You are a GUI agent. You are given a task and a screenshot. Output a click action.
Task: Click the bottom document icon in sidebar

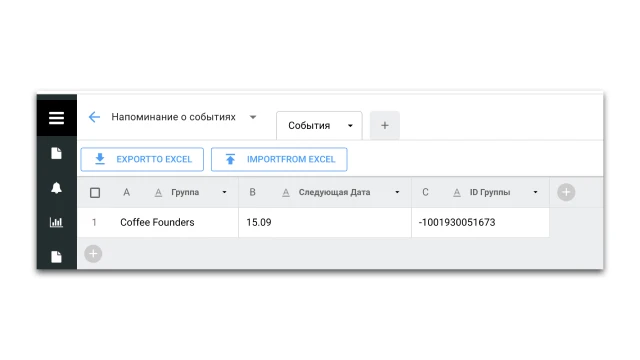tap(56, 257)
